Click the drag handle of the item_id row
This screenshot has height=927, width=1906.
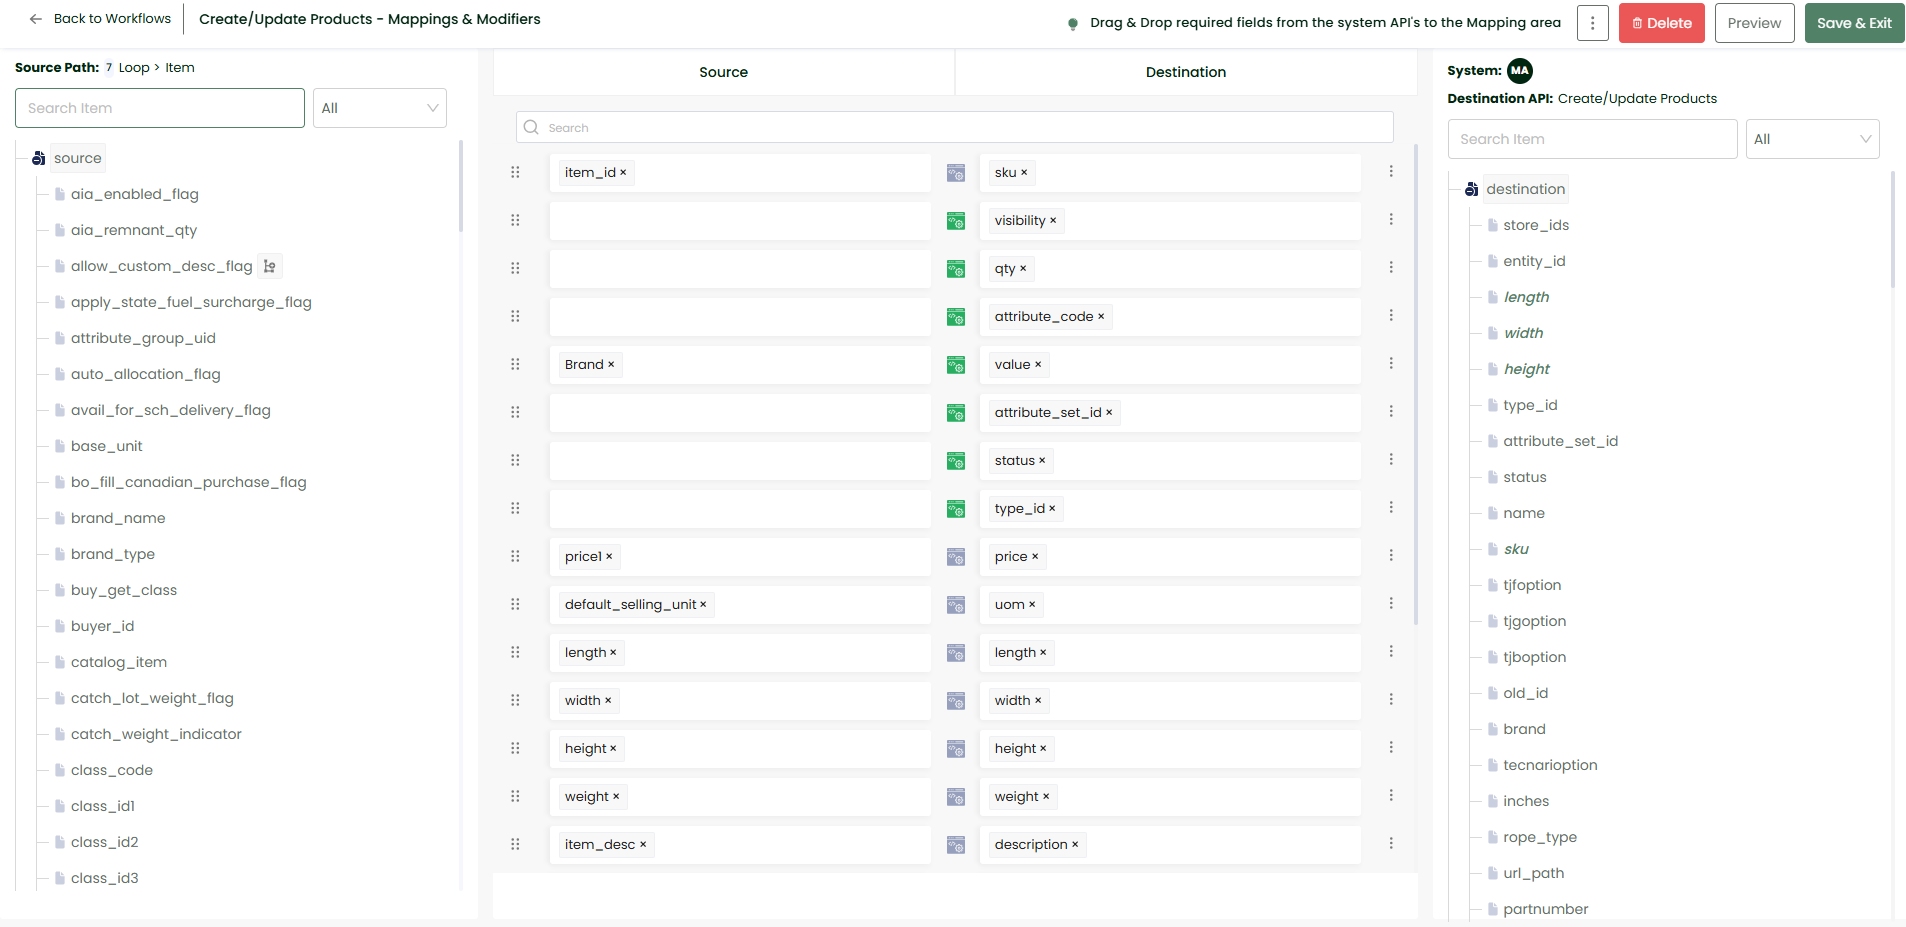[515, 172]
